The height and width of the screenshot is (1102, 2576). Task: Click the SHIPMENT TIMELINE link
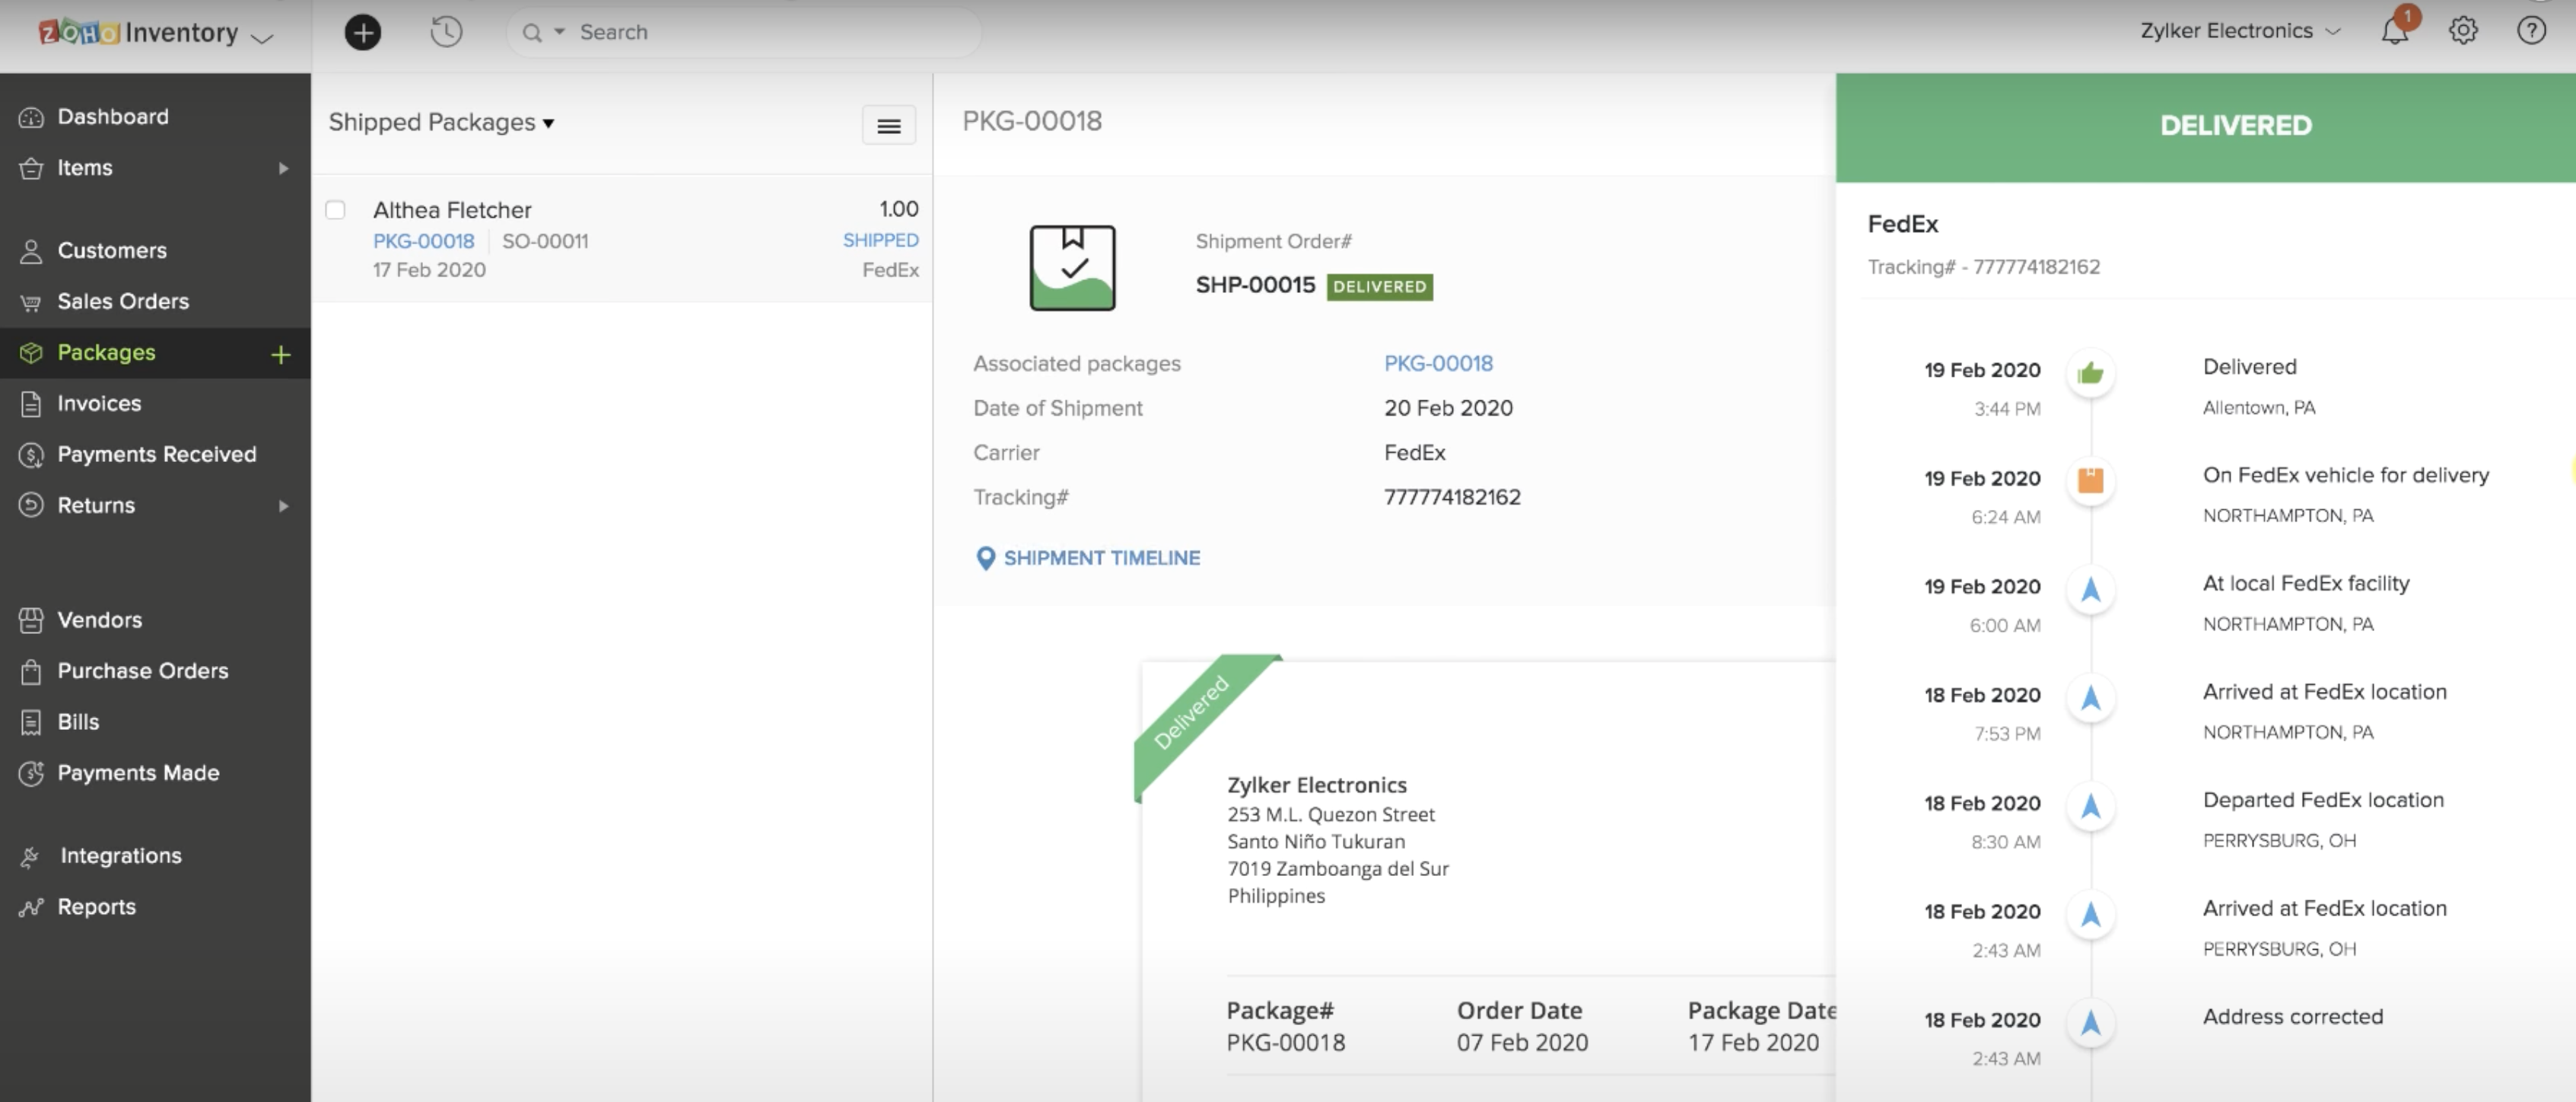pos(1100,558)
